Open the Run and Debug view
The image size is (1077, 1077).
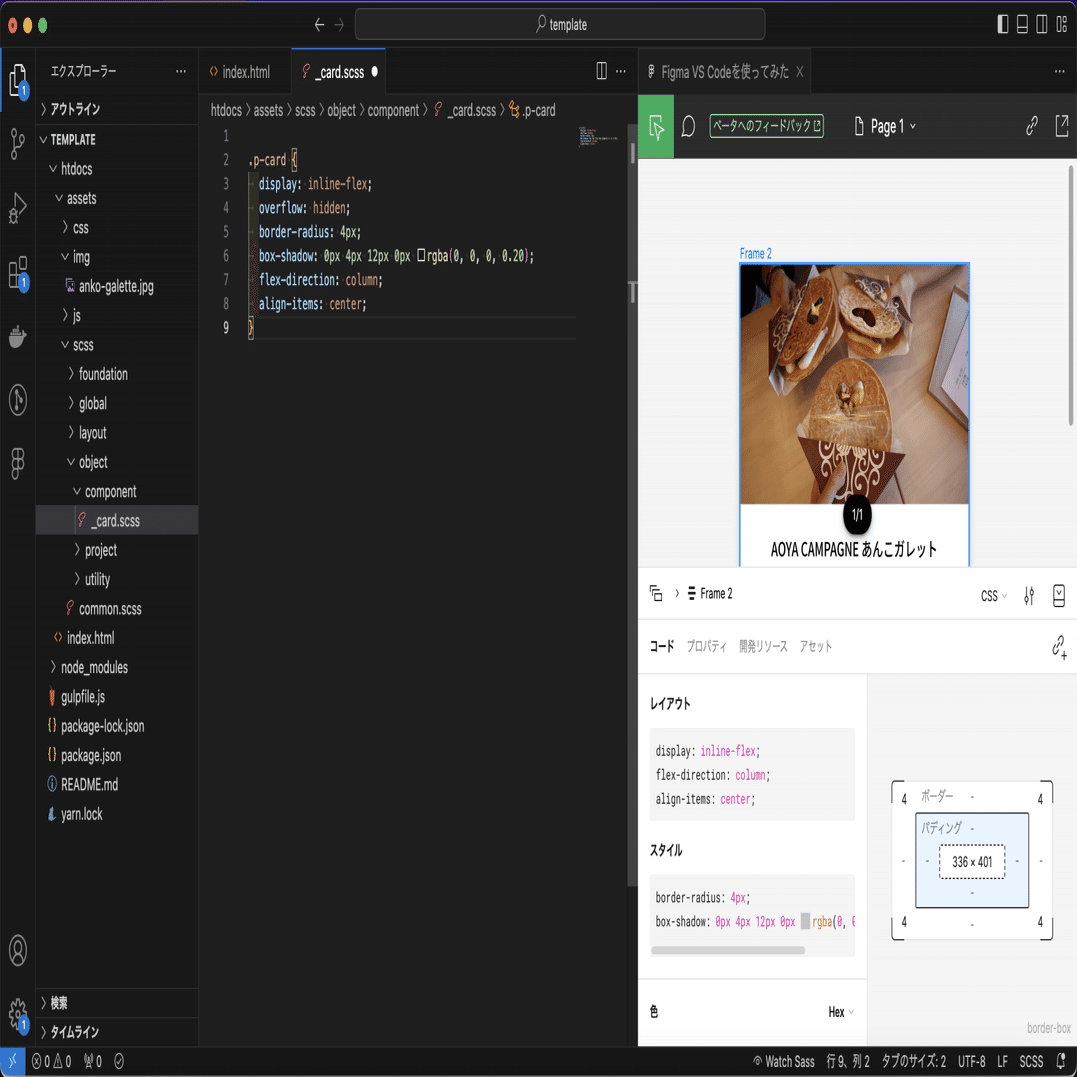coord(18,208)
